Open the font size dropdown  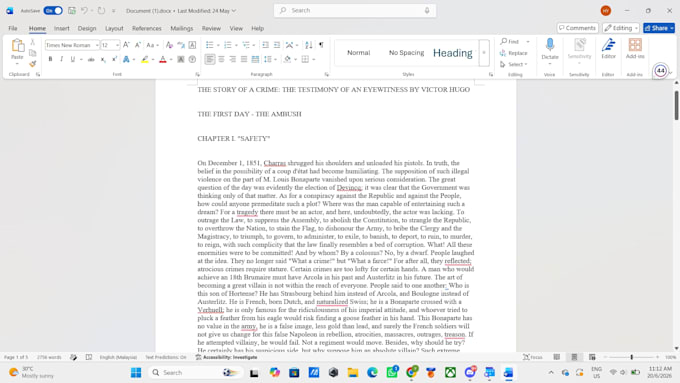pyautogui.click(x=117, y=45)
